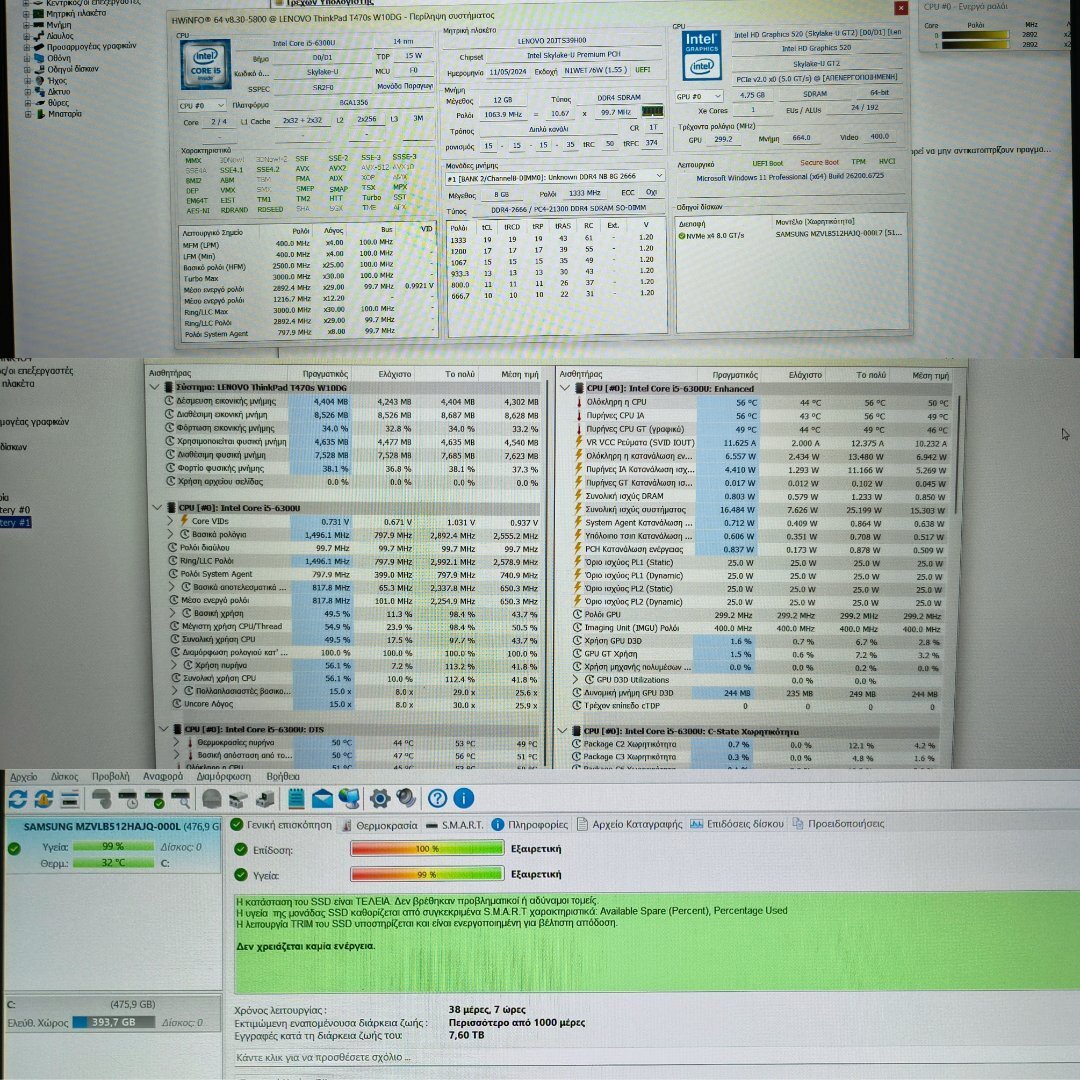Viewport: 1080px width, 1080px height.
Task: Click the refresh-with-warning toolbar icon in Hard Disk Sentinel
Action: coord(43,798)
